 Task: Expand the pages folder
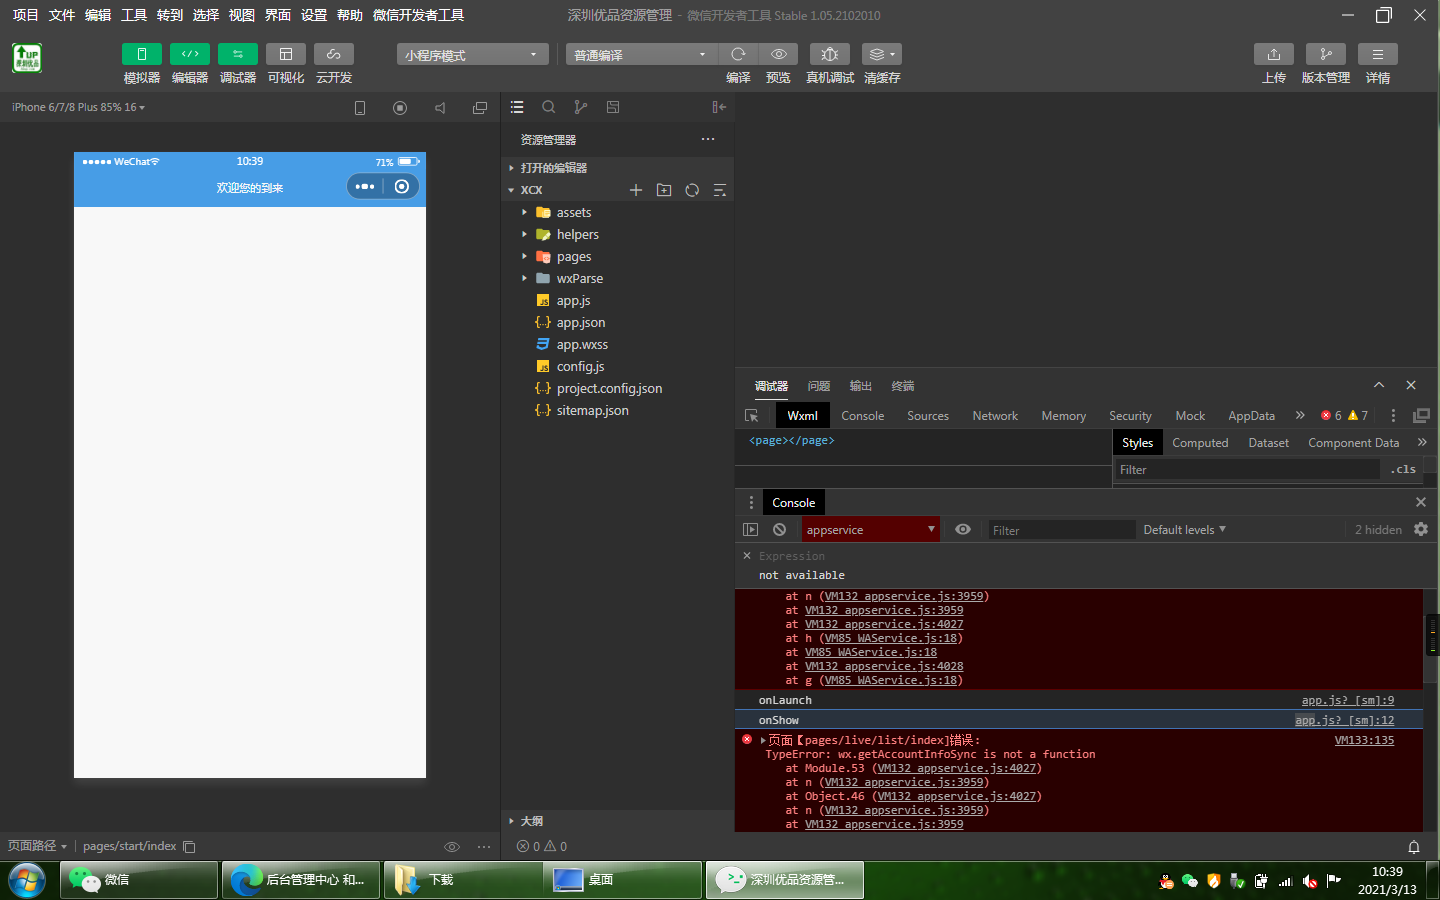(573, 257)
